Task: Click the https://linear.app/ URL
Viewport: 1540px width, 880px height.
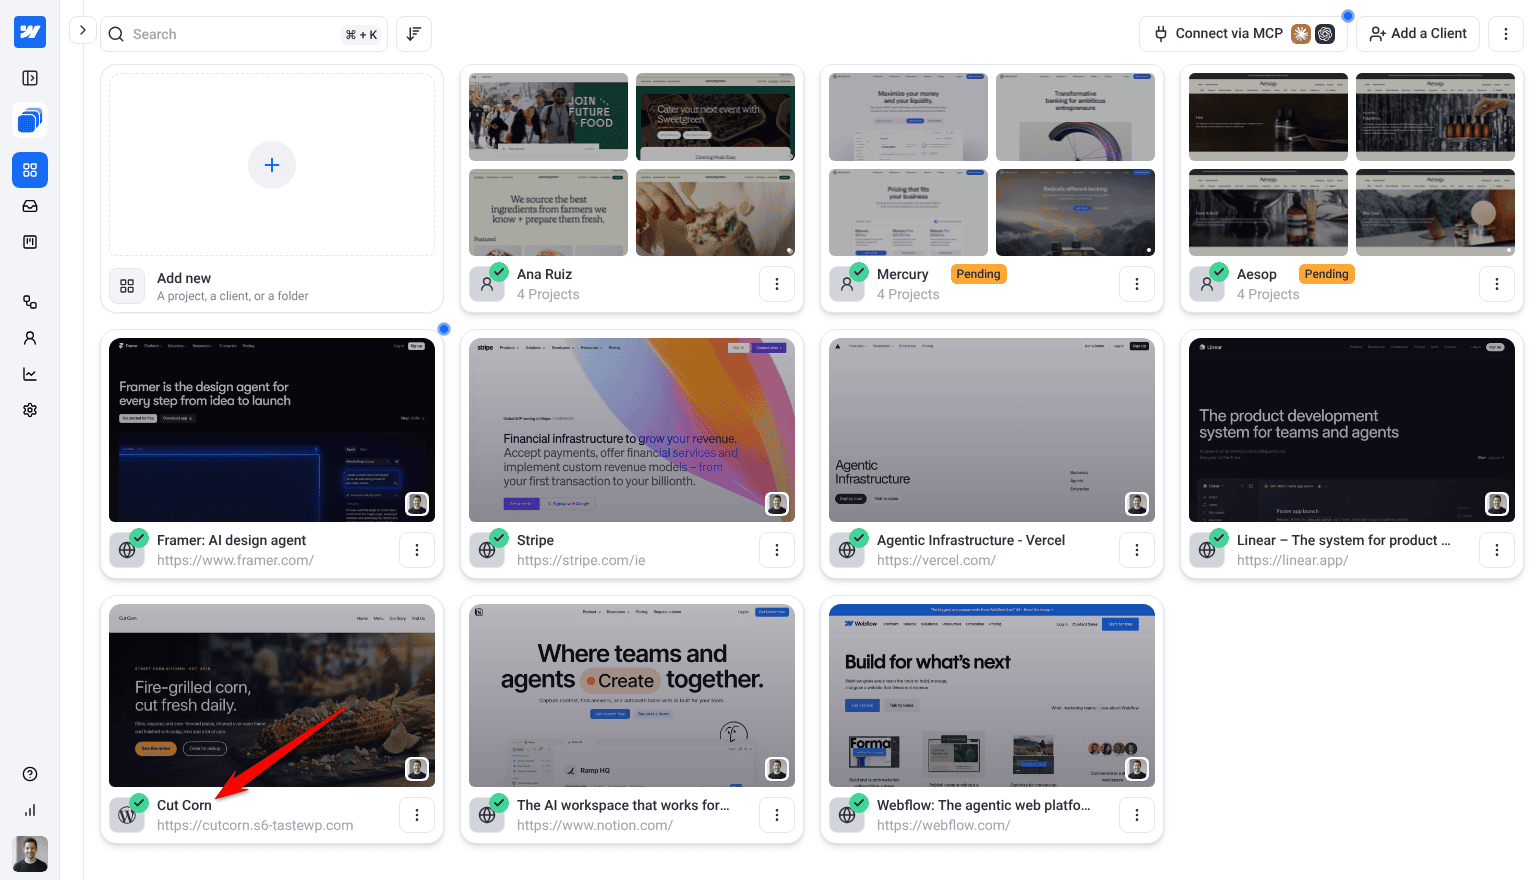Action: (1292, 560)
